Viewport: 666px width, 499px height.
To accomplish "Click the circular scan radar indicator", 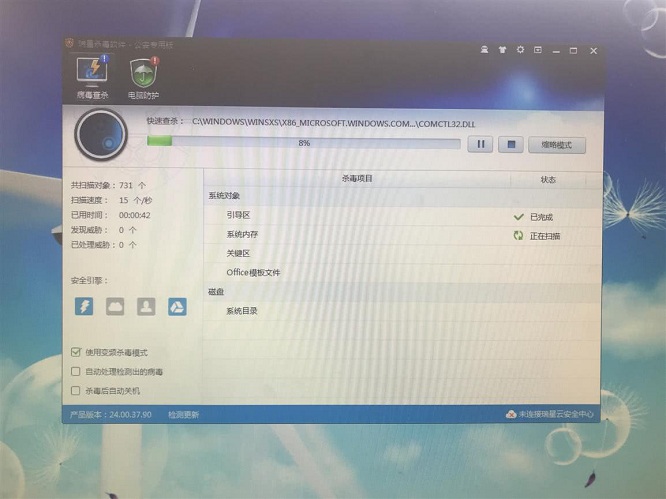I will (x=101, y=135).
